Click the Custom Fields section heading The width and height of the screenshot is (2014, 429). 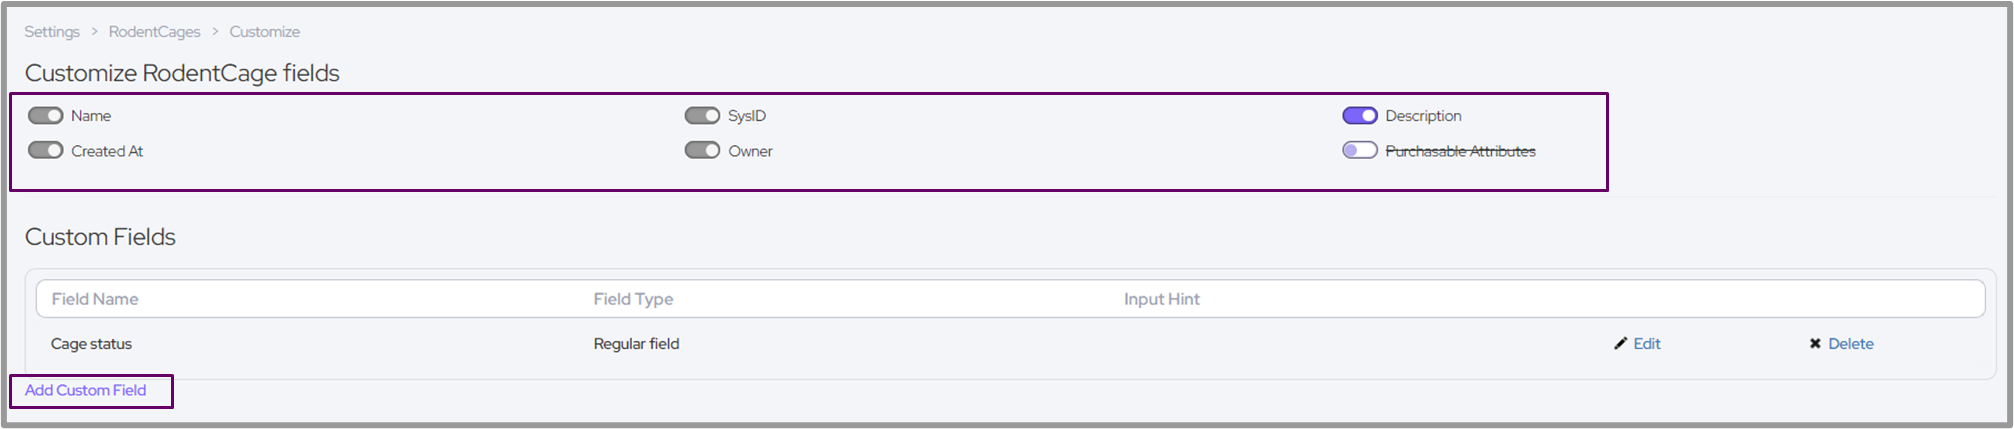100,237
